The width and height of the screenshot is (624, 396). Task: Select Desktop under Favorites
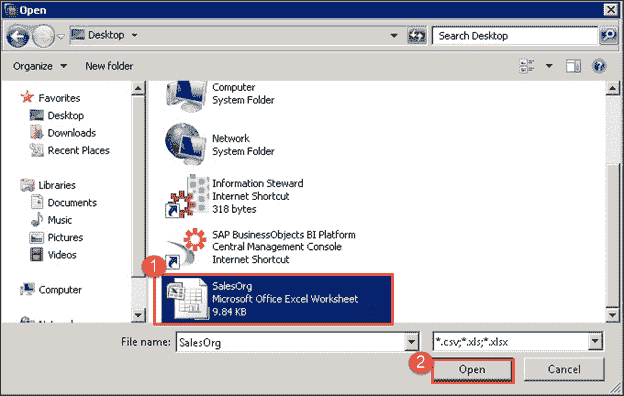pyautogui.click(x=66, y=115)
